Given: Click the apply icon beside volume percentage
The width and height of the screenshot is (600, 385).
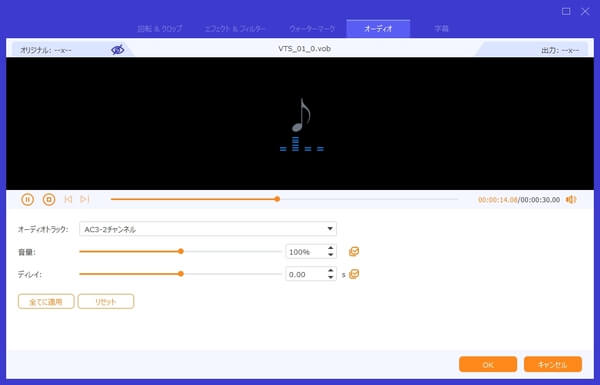Looking at the screenshot, I should tap(354, 252).
